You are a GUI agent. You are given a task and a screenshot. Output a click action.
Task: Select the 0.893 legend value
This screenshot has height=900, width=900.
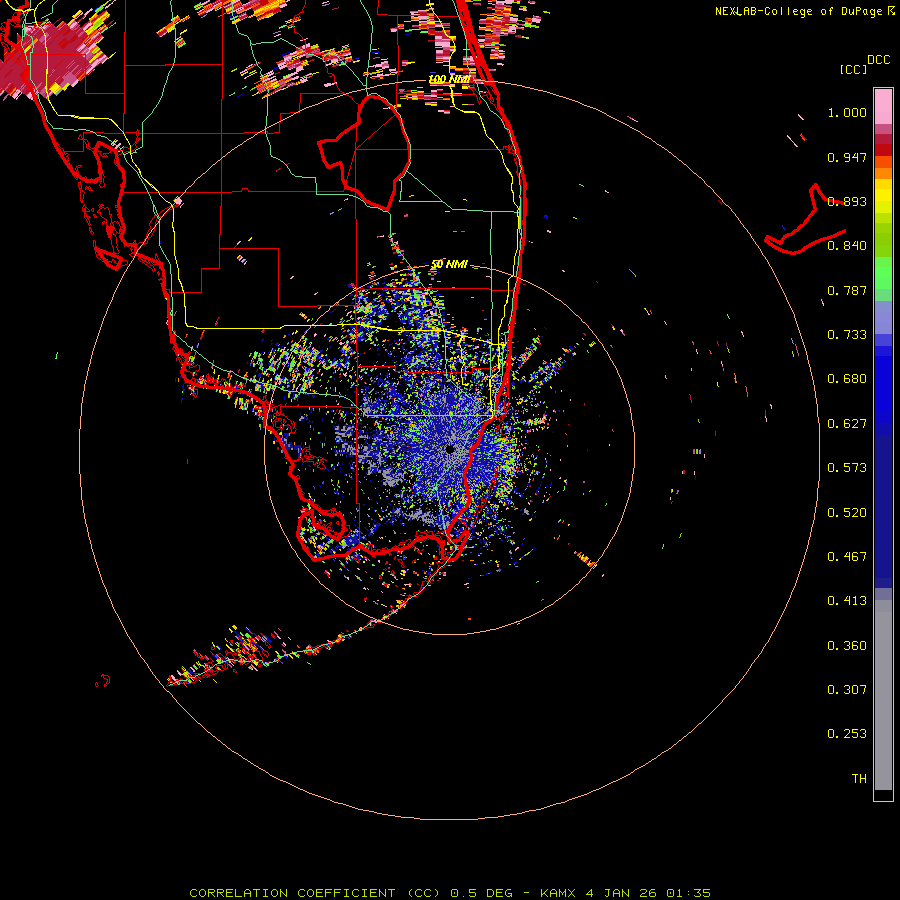(x=847, y=201)
